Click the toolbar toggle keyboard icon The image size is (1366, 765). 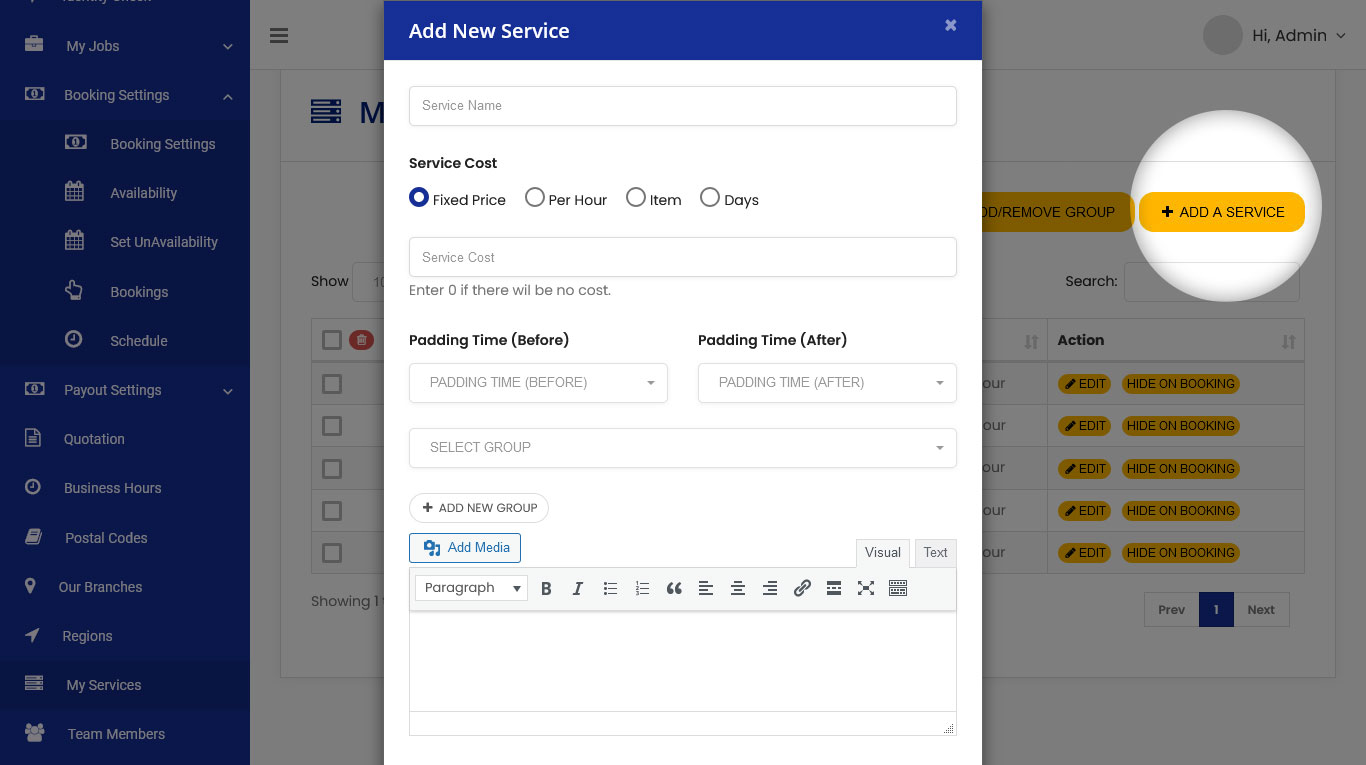(898, 589)
